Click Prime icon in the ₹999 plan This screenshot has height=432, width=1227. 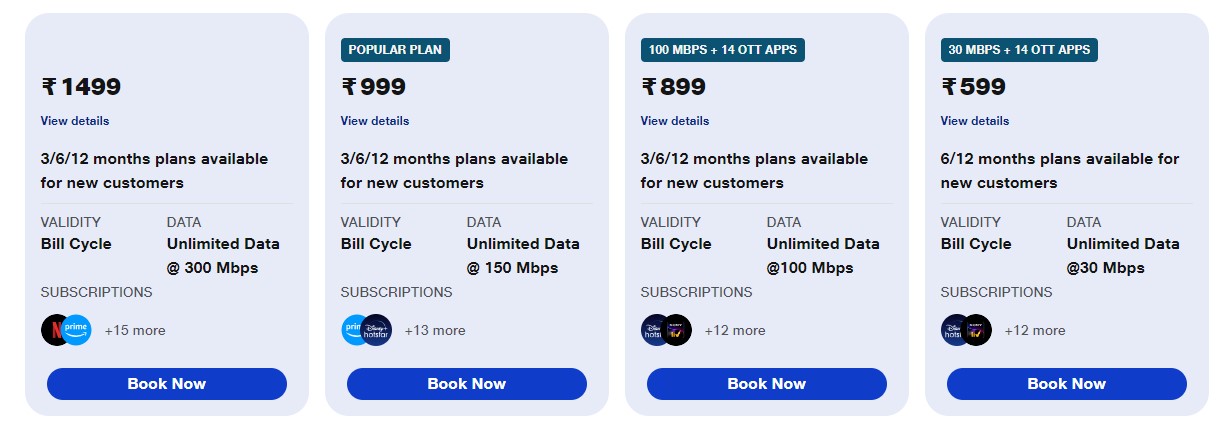(x=351, y=330)
